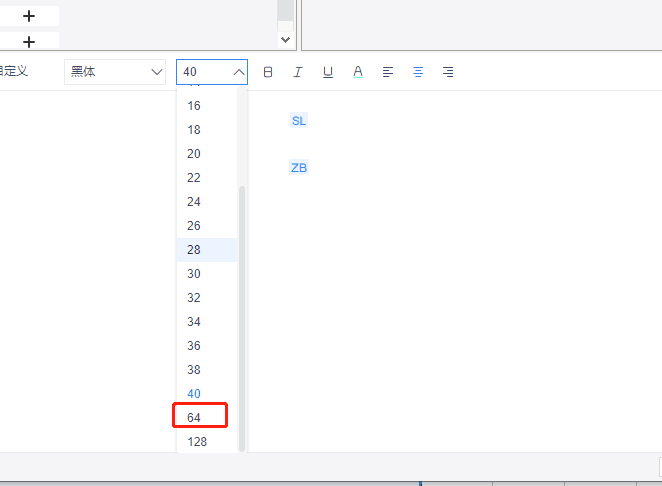Viewport: 662px width, 486px height.
Task: Align text to the right
Action: pyautogui.click(x=448, y=72)
